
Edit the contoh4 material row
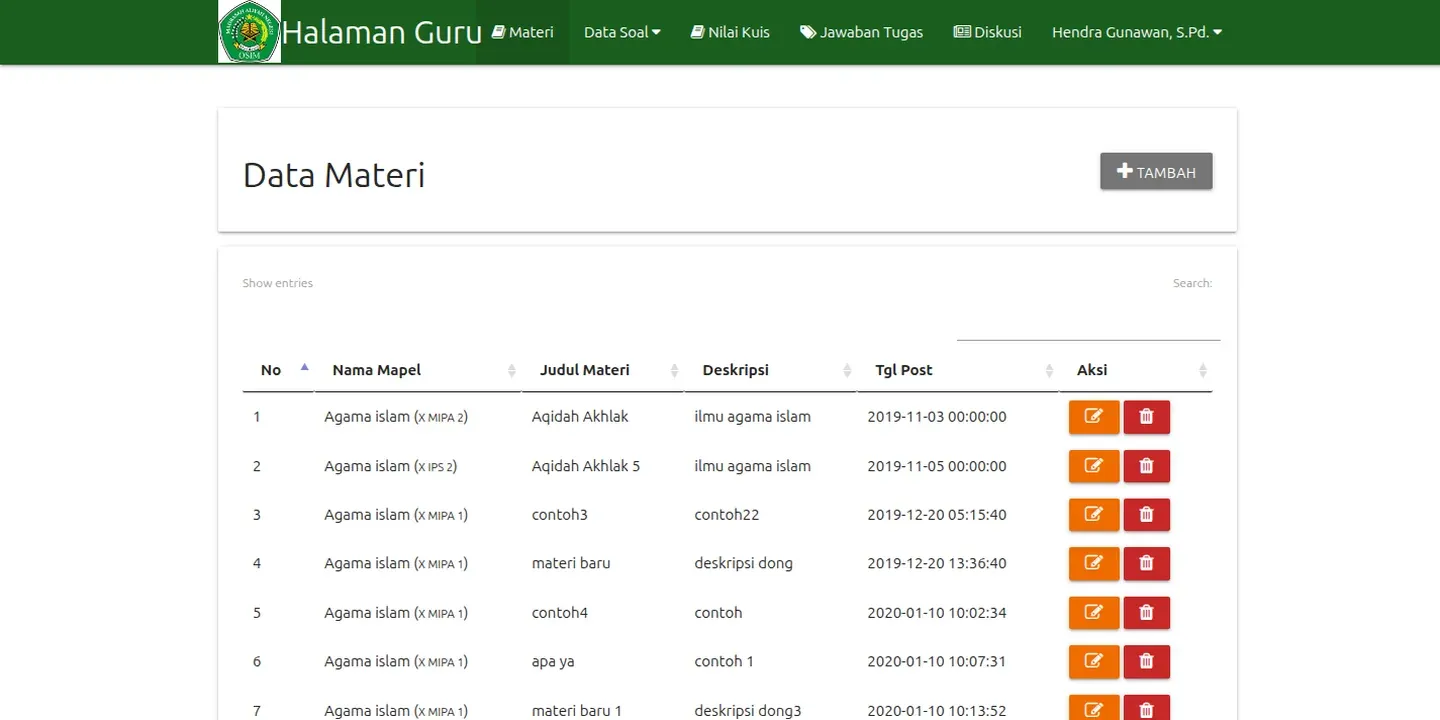(1094, 613)
